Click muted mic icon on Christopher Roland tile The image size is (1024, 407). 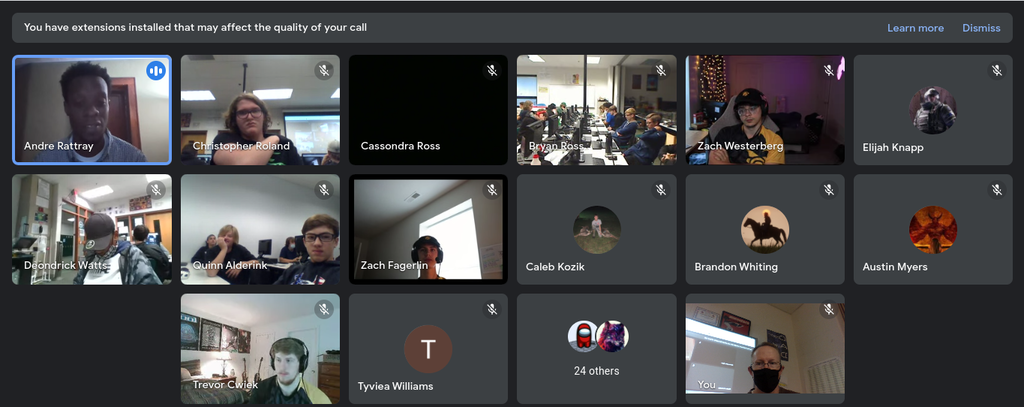(324, 70)
